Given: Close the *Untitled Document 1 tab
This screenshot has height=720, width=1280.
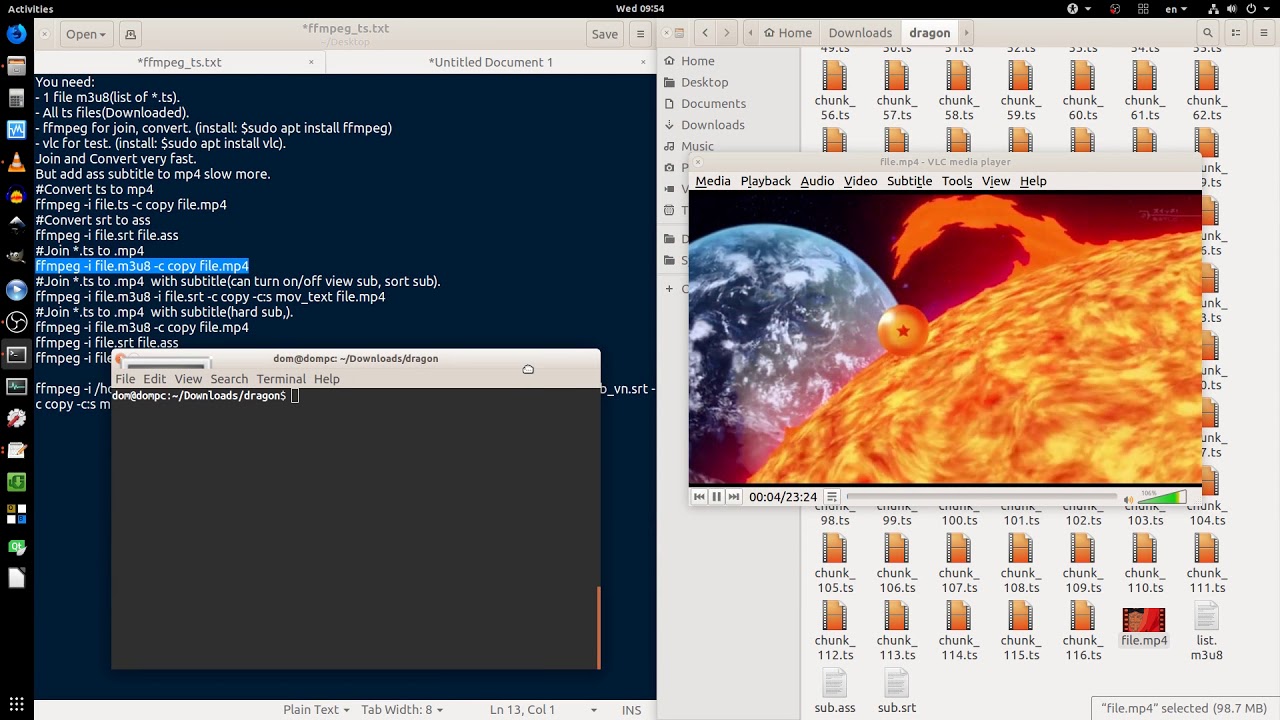Looking at the screenshot, I should click(643, 62).
